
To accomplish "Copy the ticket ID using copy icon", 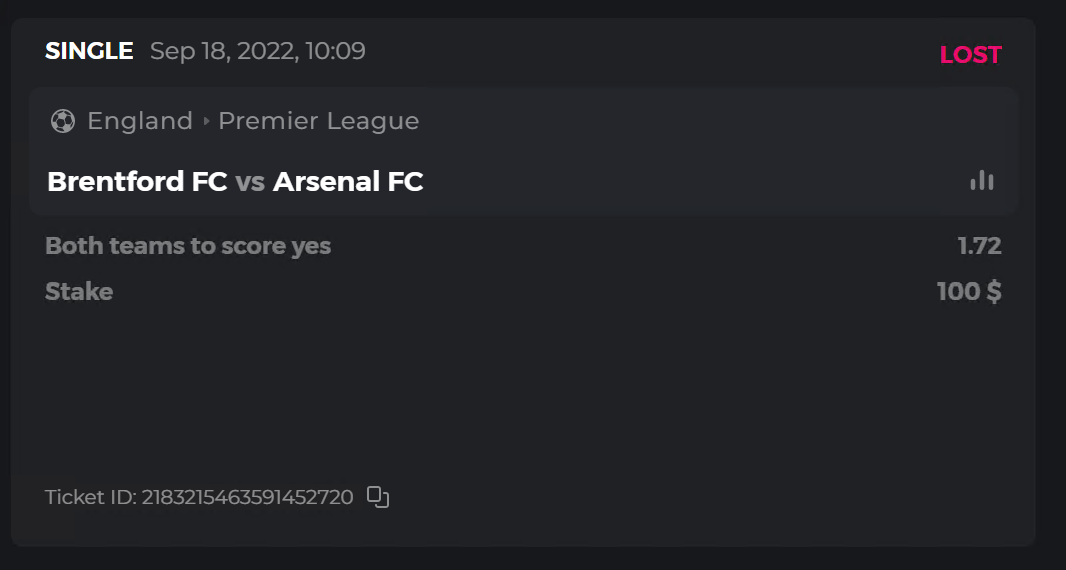I will [377, 496].
